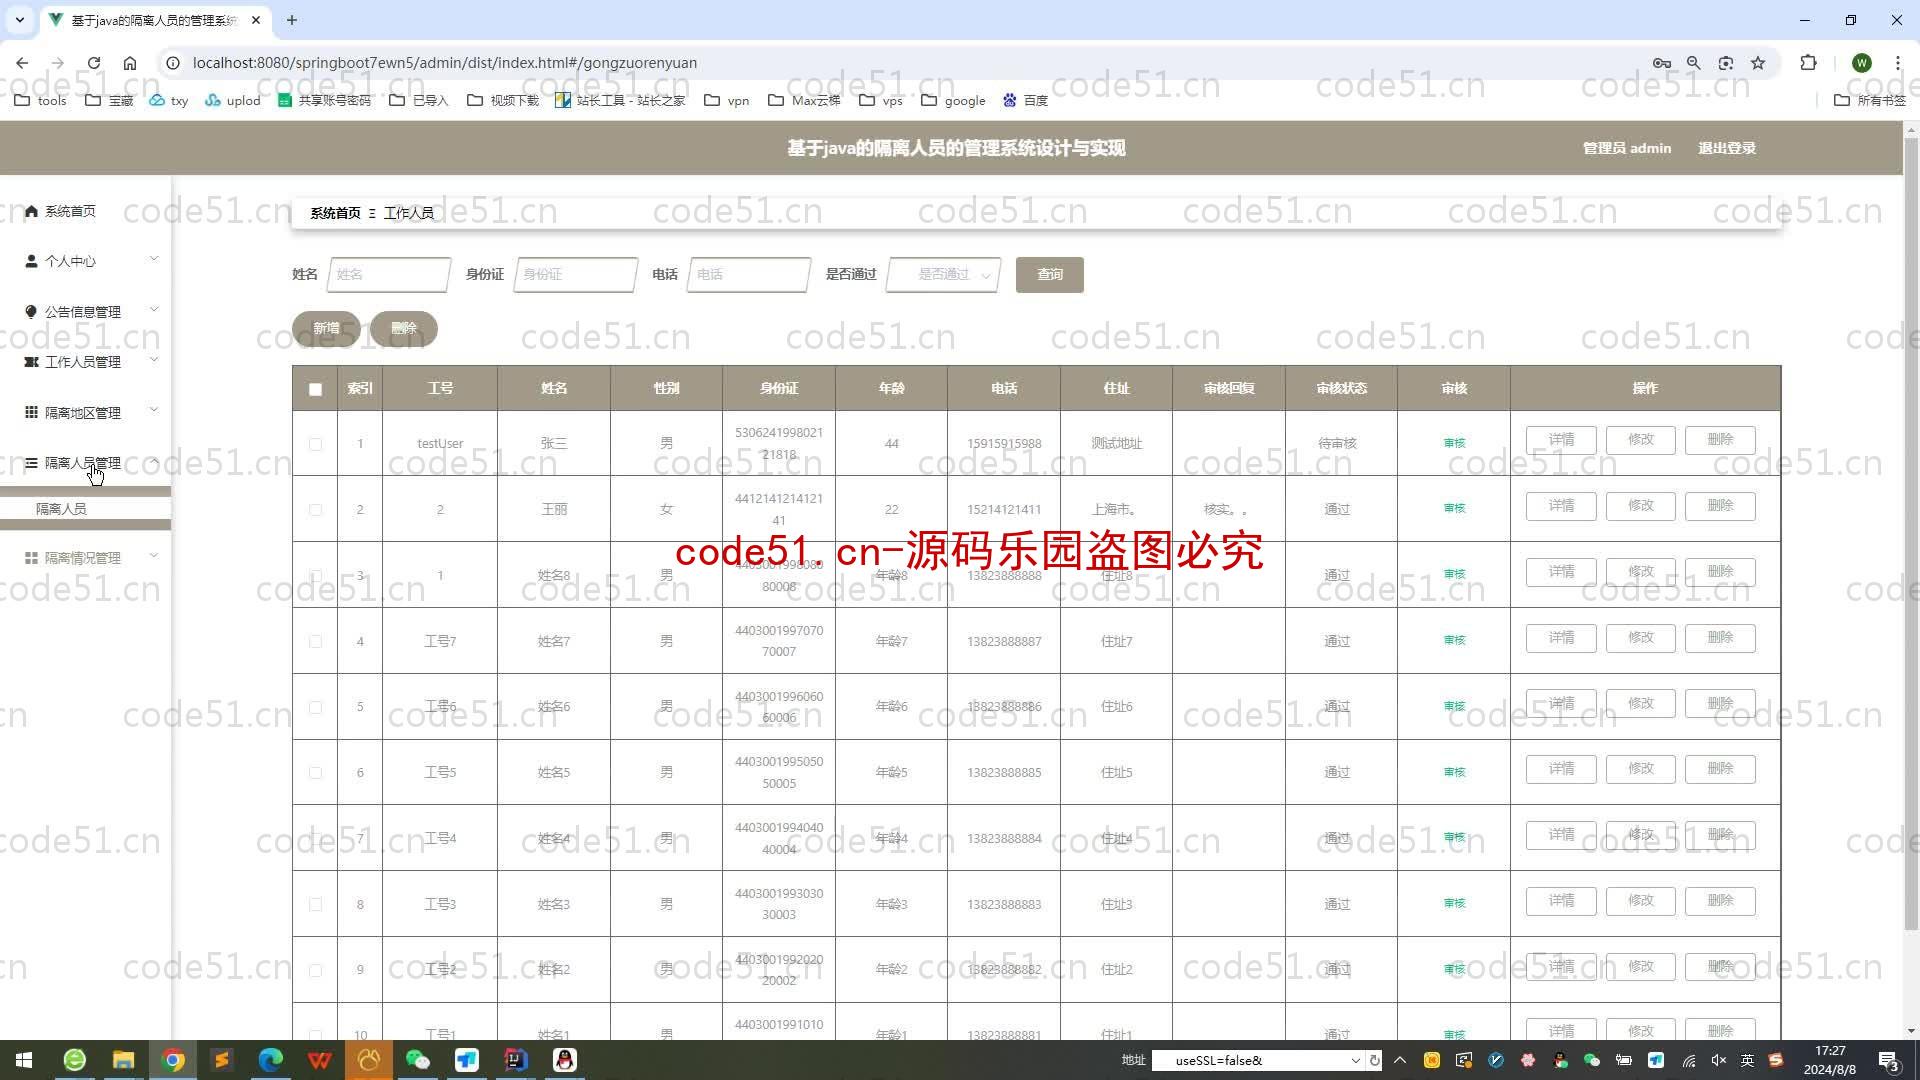Viewport: 1920px width, 1080px height.
Task: Click 修改 for row 王丽
Action: [x=1640, y=506]
